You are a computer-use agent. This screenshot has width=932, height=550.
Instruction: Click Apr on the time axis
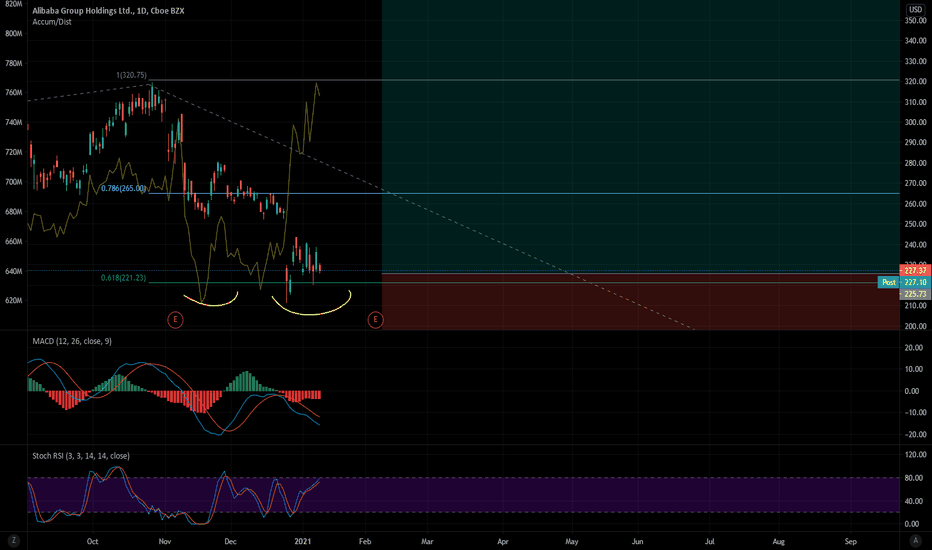pos(503,542)
